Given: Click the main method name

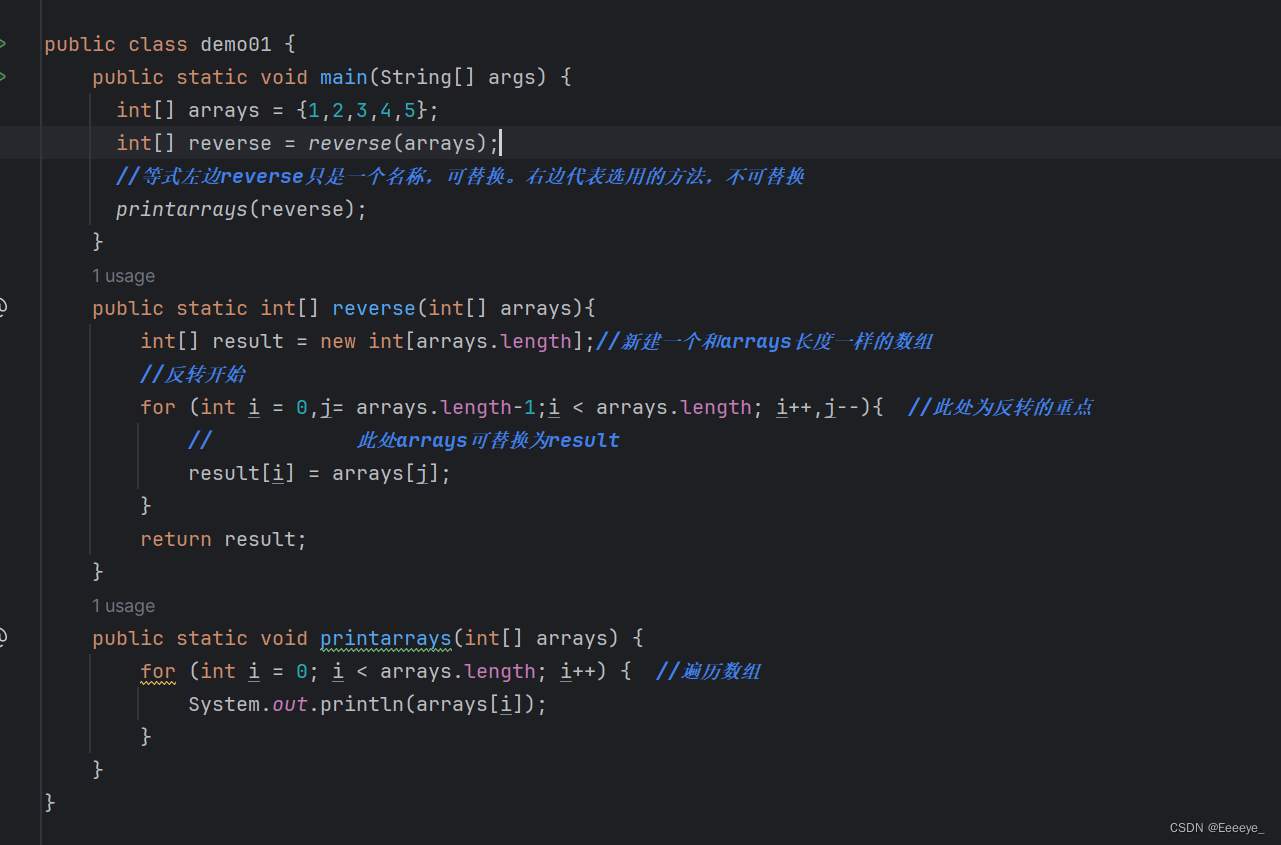Looking at the screenshot, I should 343,77.
